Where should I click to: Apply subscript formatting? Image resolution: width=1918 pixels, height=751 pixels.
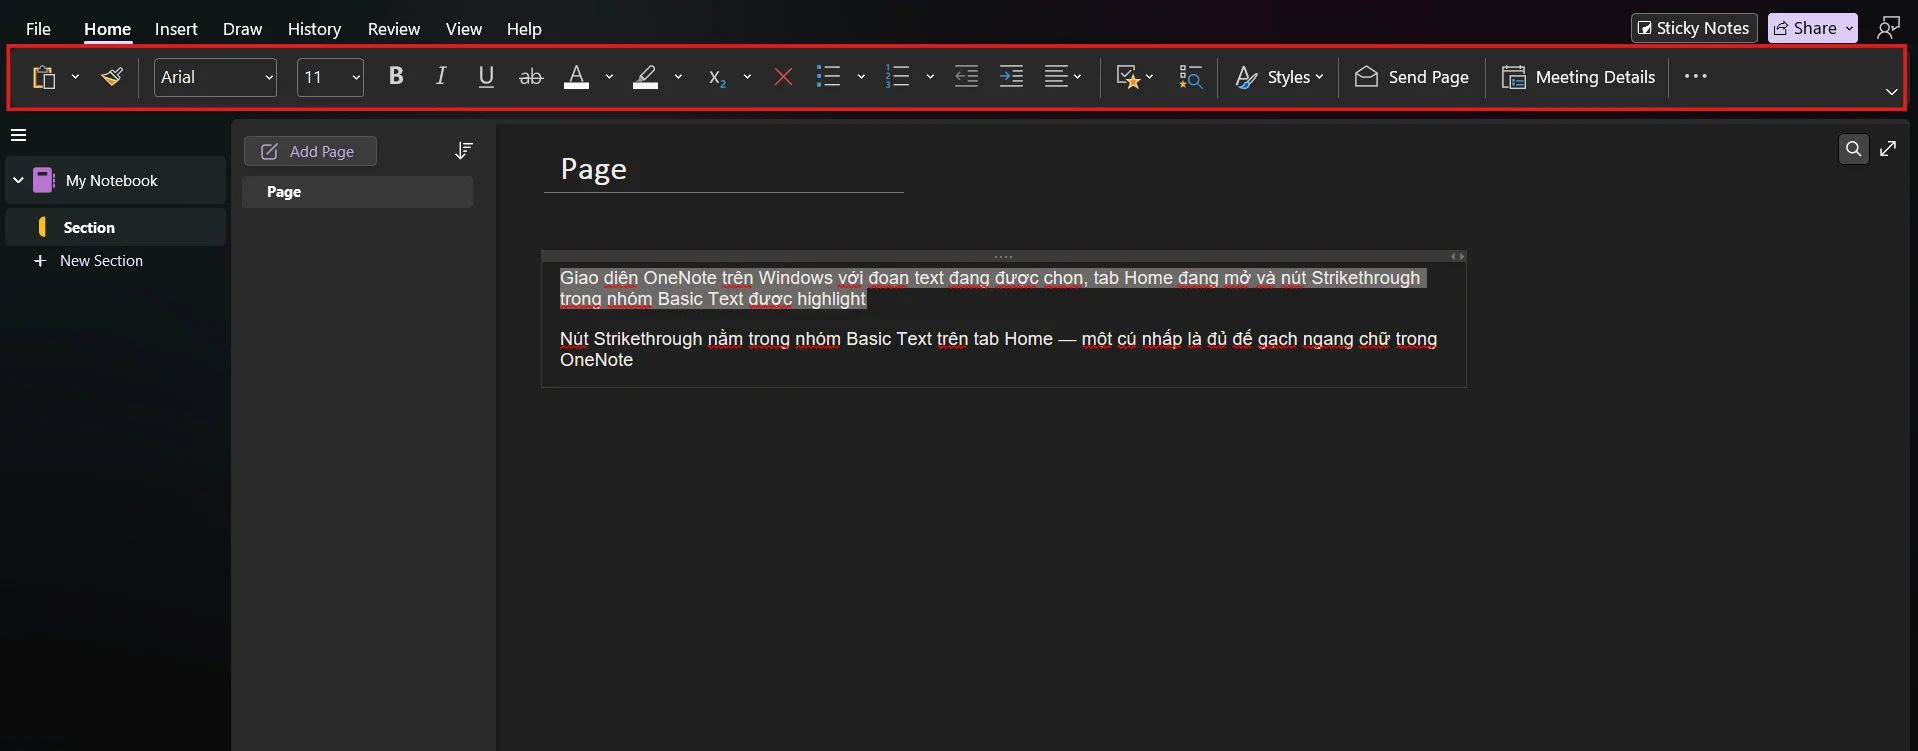click(x=717, y=77)
